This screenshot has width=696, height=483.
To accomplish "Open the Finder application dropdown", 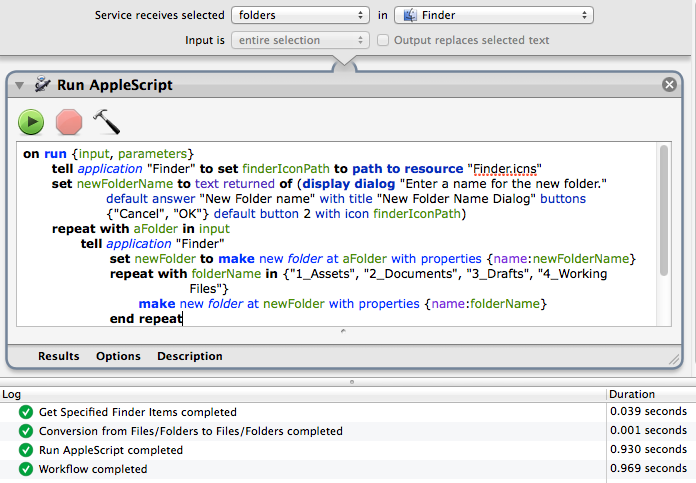I will 494,15.
